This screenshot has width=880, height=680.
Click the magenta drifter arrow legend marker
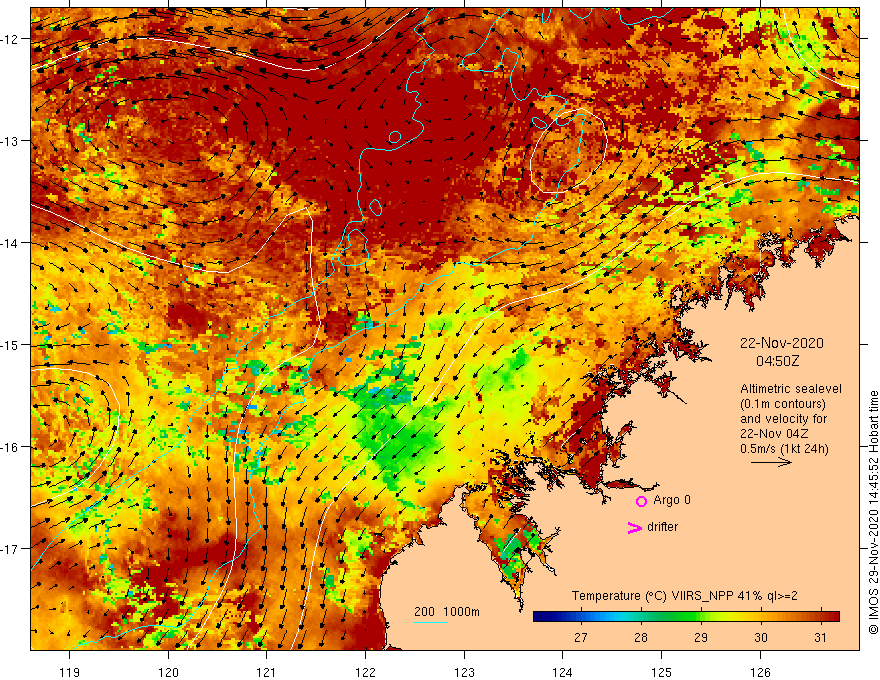634,527
